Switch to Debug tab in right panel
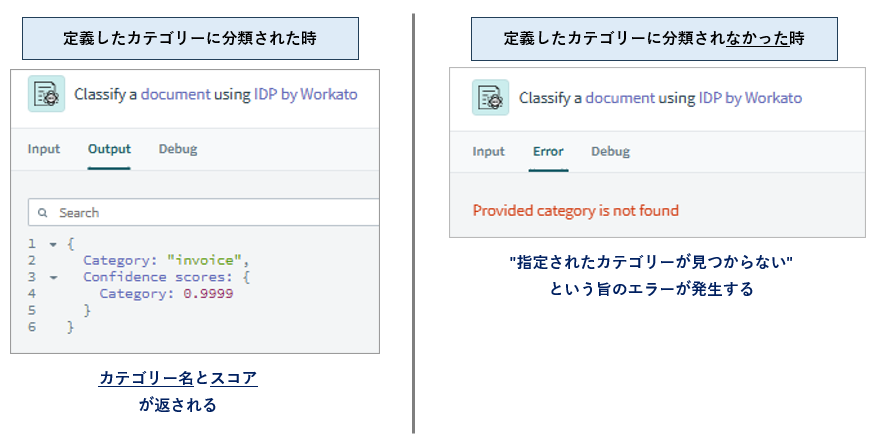 (x=610, y=151)
